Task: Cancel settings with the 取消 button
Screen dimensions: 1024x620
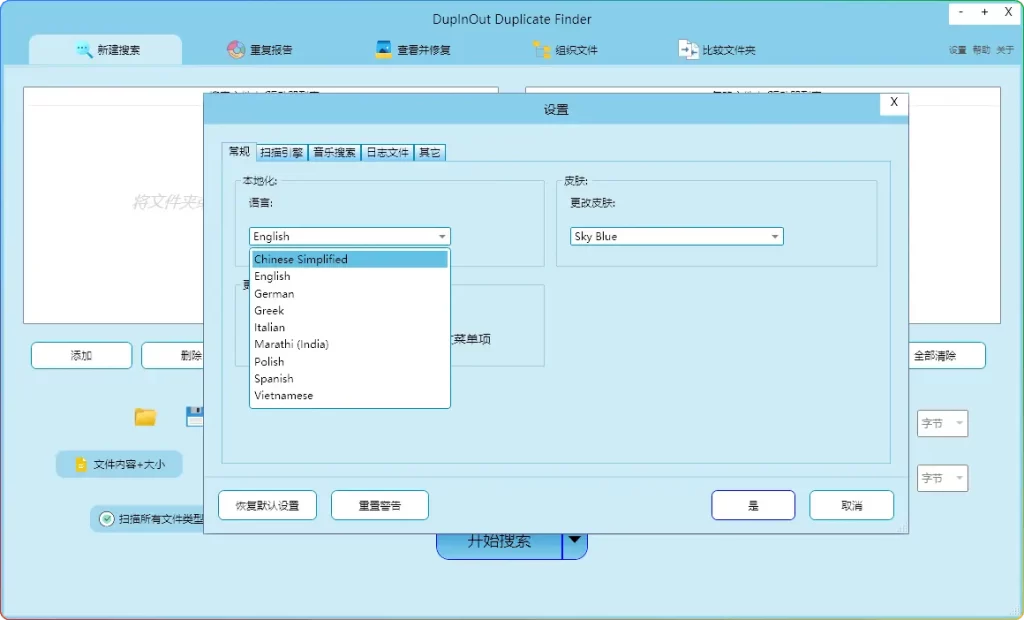Action: pyautogui.click(x=852, y=506)
